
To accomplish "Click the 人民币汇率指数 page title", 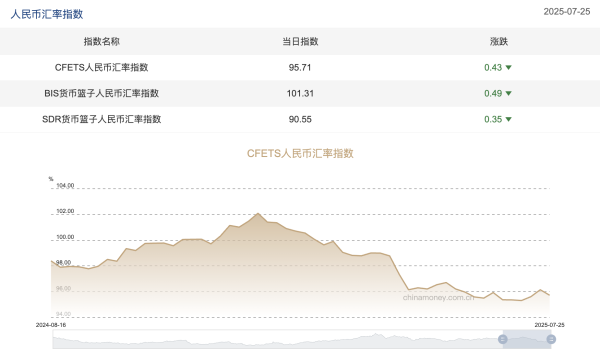I will [x=47, y=14].
